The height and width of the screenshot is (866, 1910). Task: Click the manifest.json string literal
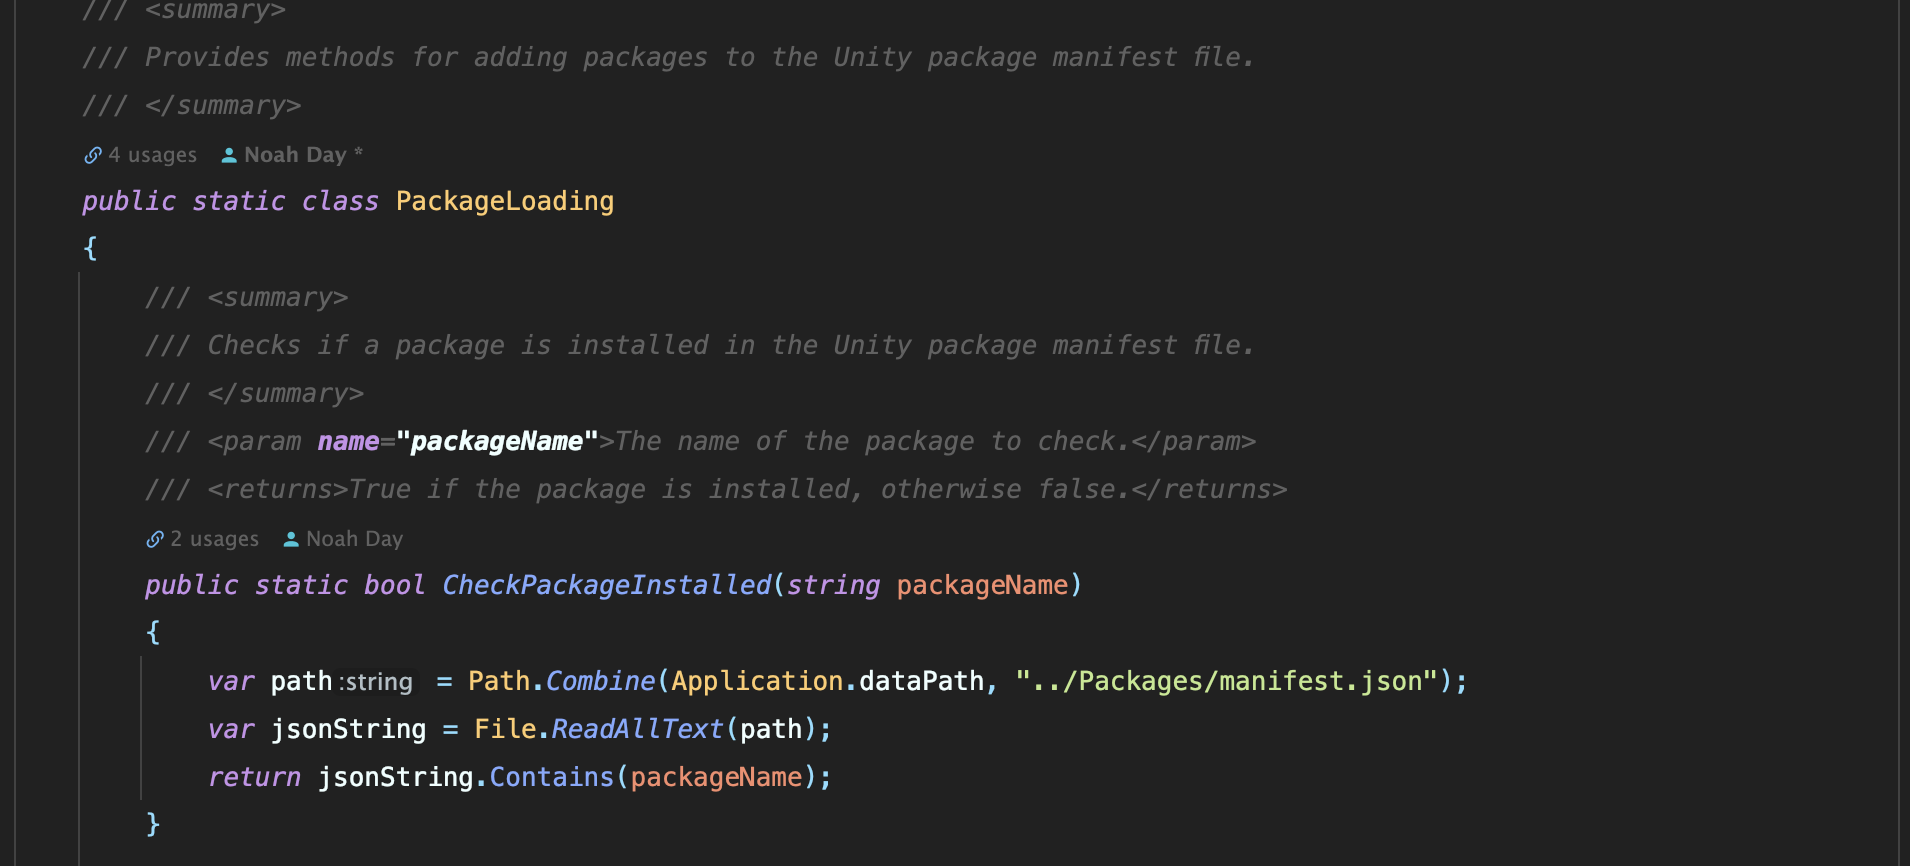pos(1226,681)
